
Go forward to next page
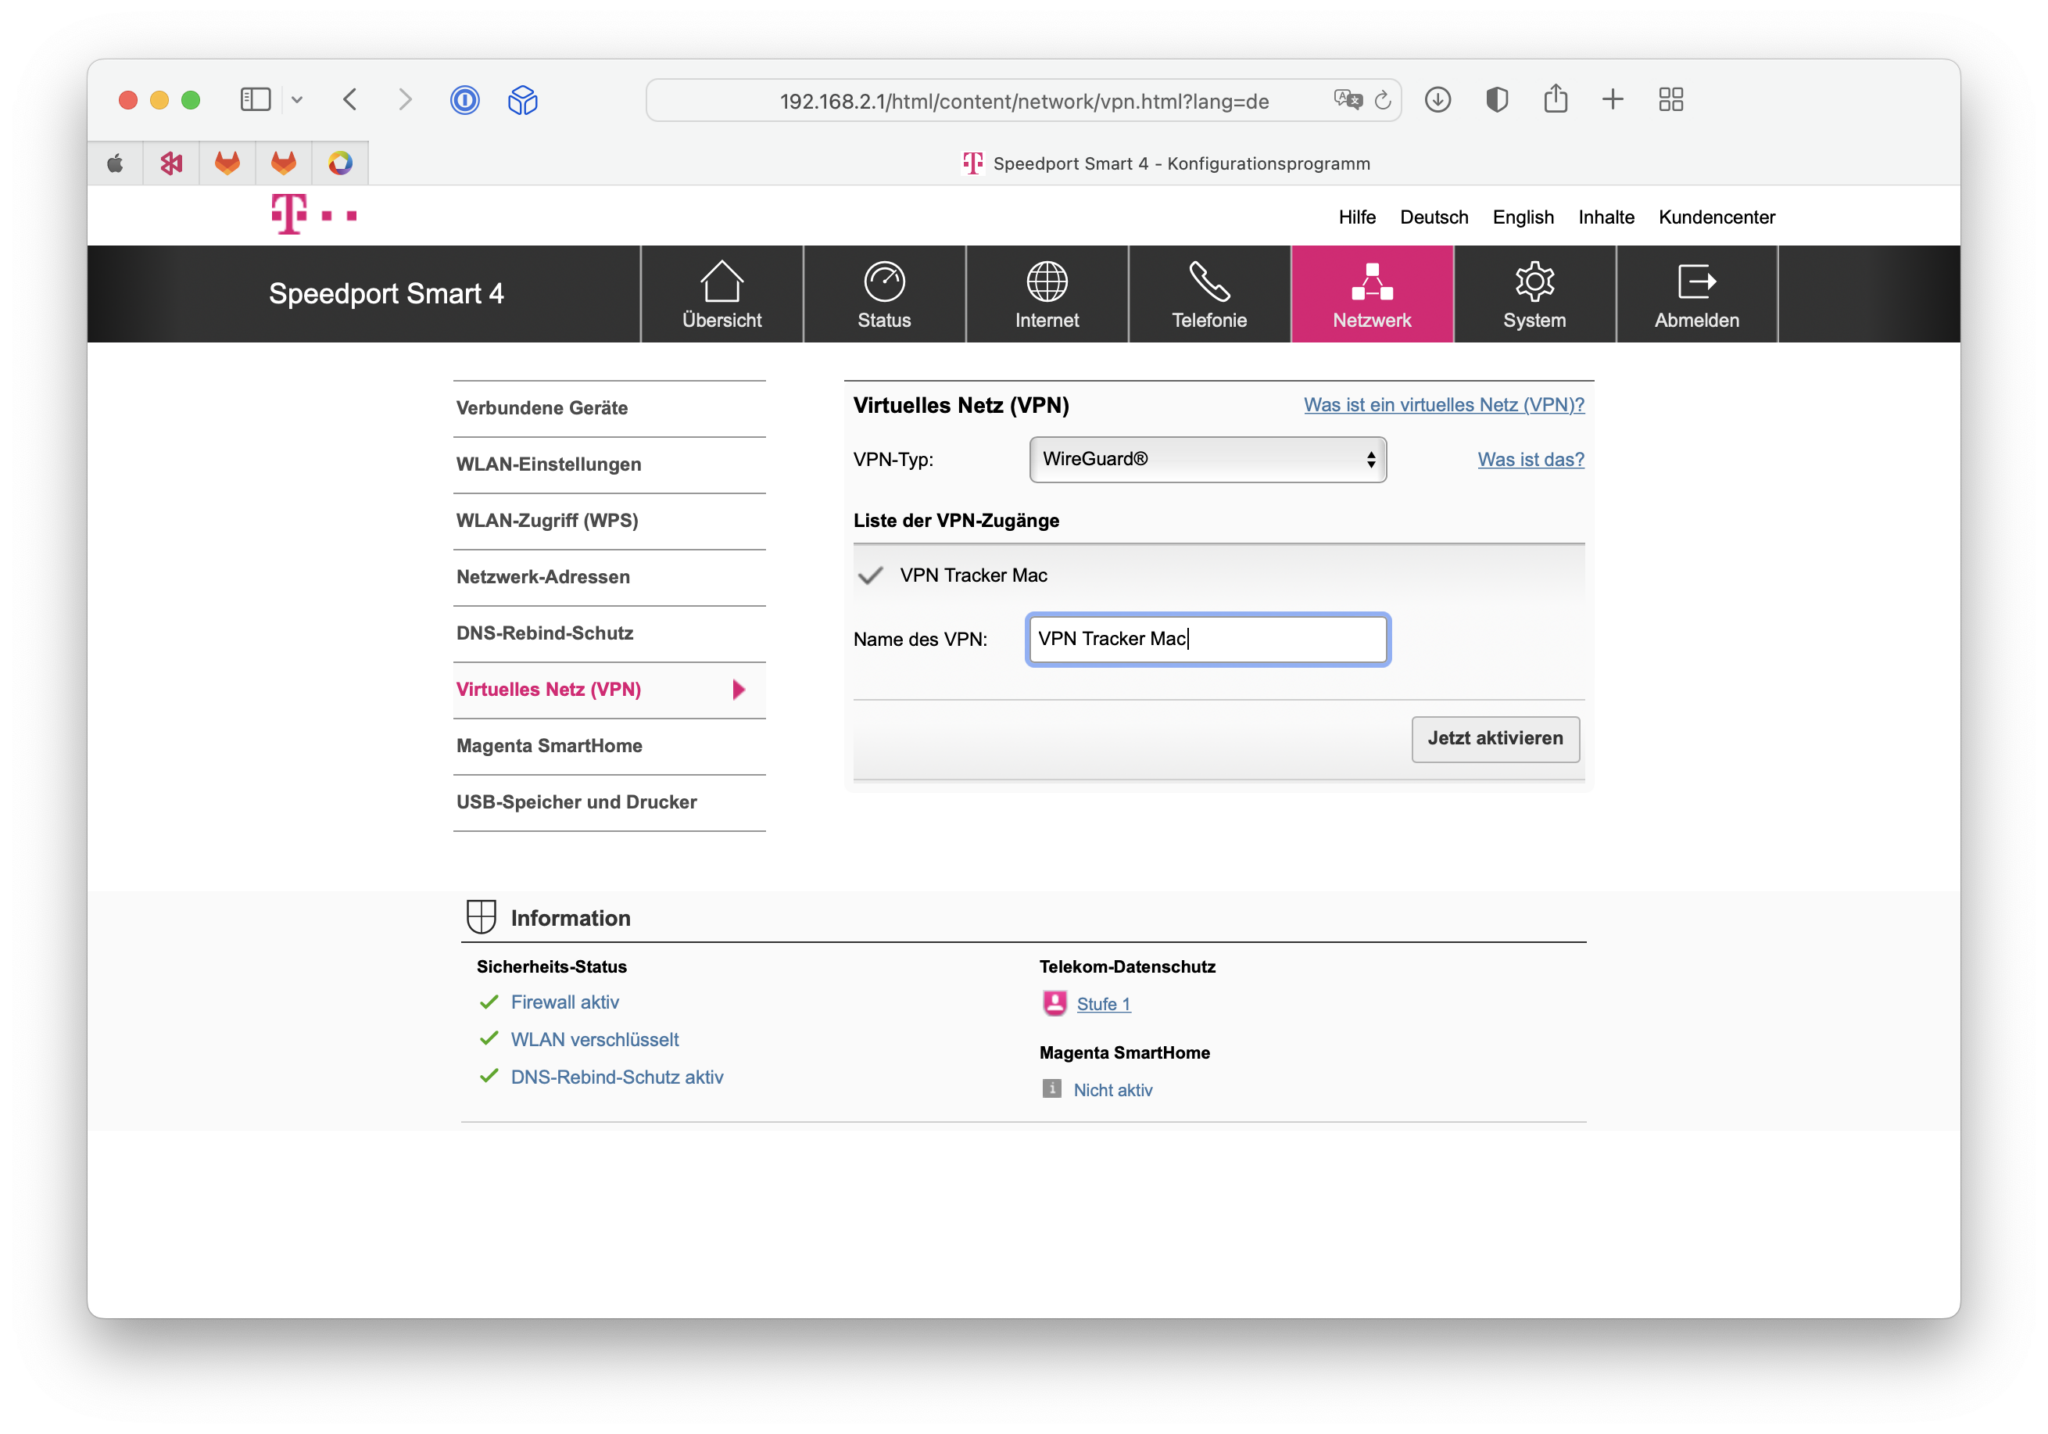click(405, 99)
